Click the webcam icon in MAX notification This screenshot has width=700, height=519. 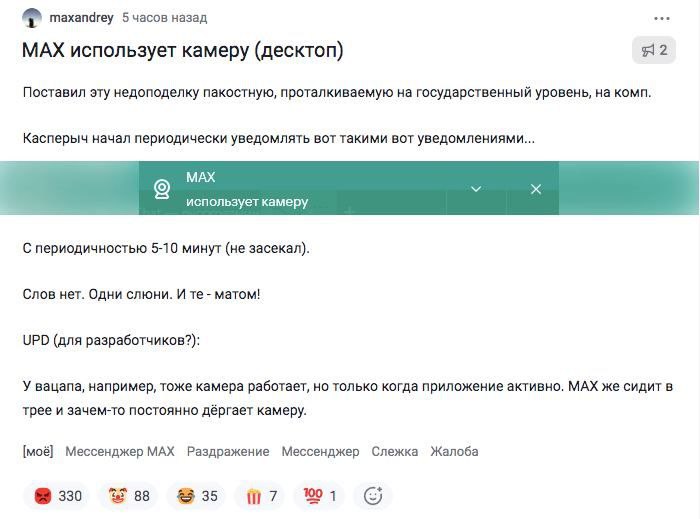(162, 189)
